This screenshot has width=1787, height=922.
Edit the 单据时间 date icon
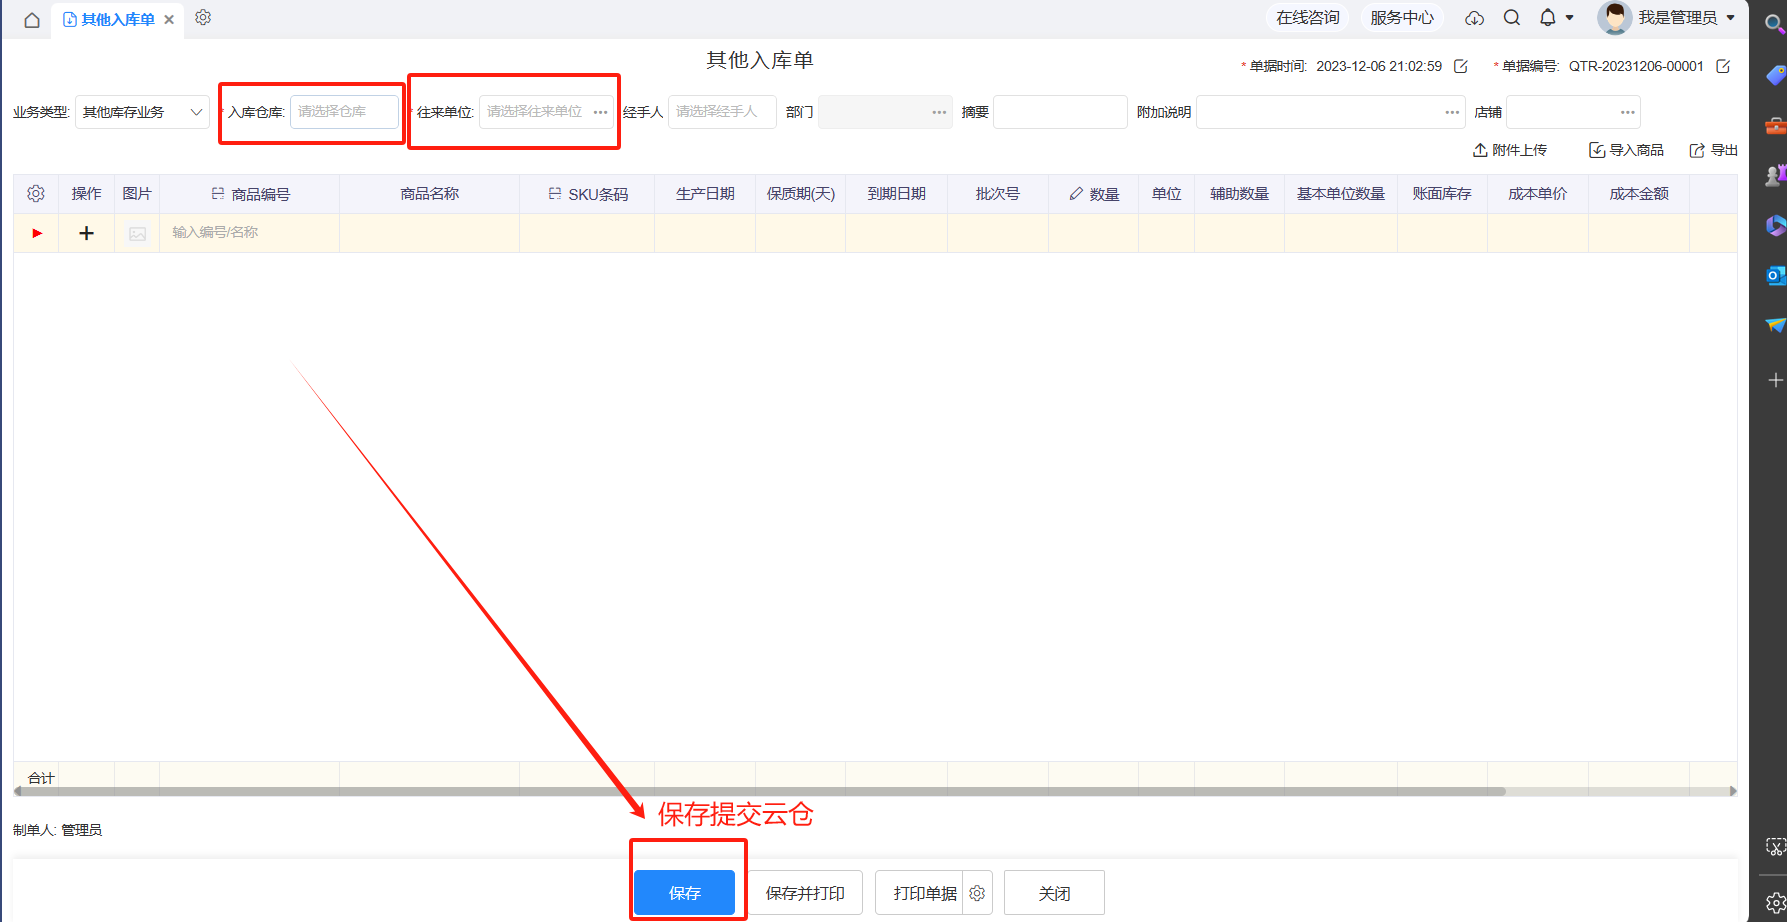pos(1461,66)
